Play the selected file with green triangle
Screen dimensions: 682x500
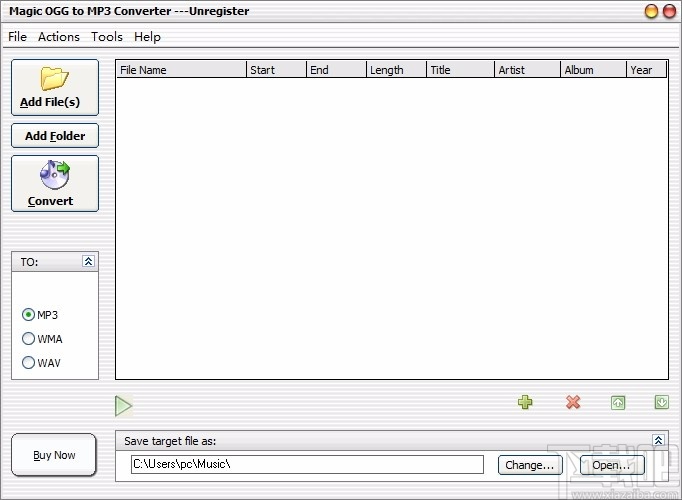pos(124,406)
